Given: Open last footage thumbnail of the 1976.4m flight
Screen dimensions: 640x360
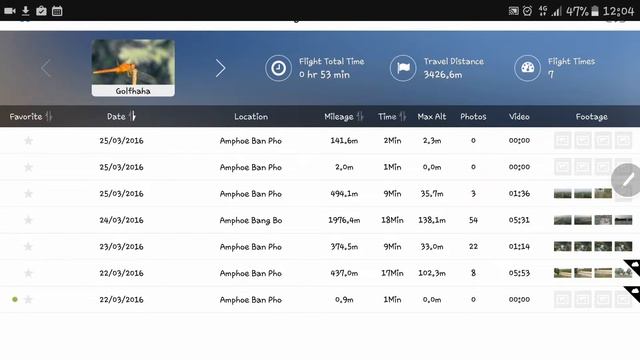Looking at the screenshot, I should pos(624,220).
